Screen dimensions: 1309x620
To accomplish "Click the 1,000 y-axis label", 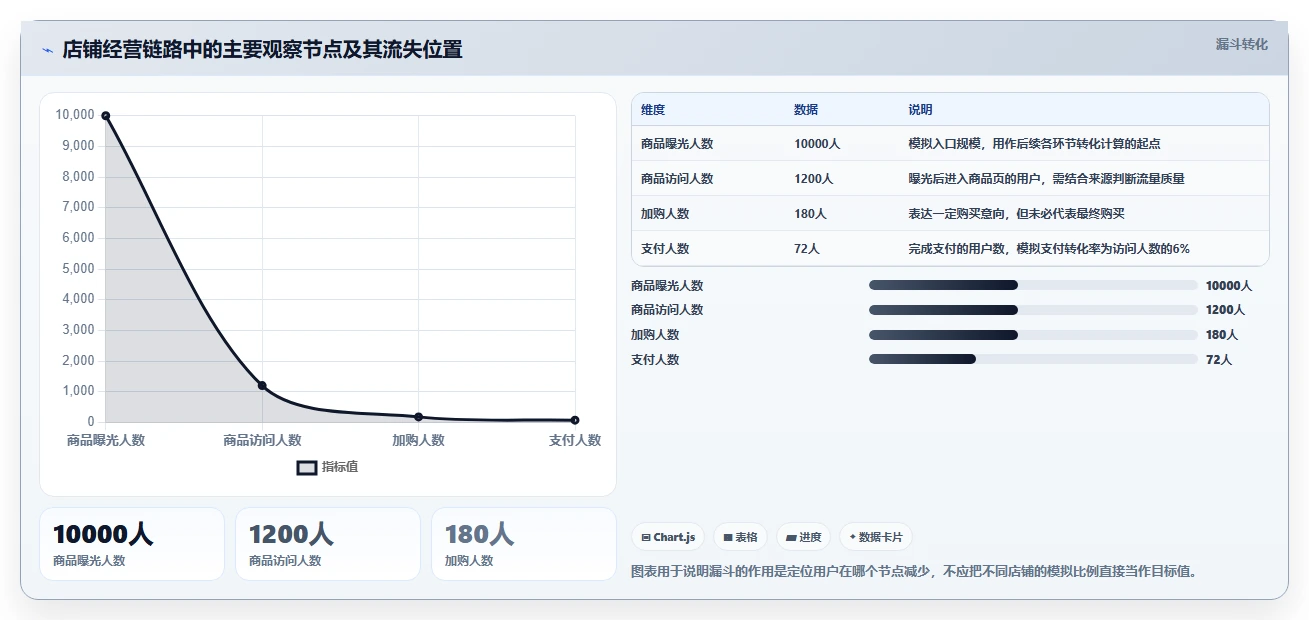I will (x=78, y=391).
